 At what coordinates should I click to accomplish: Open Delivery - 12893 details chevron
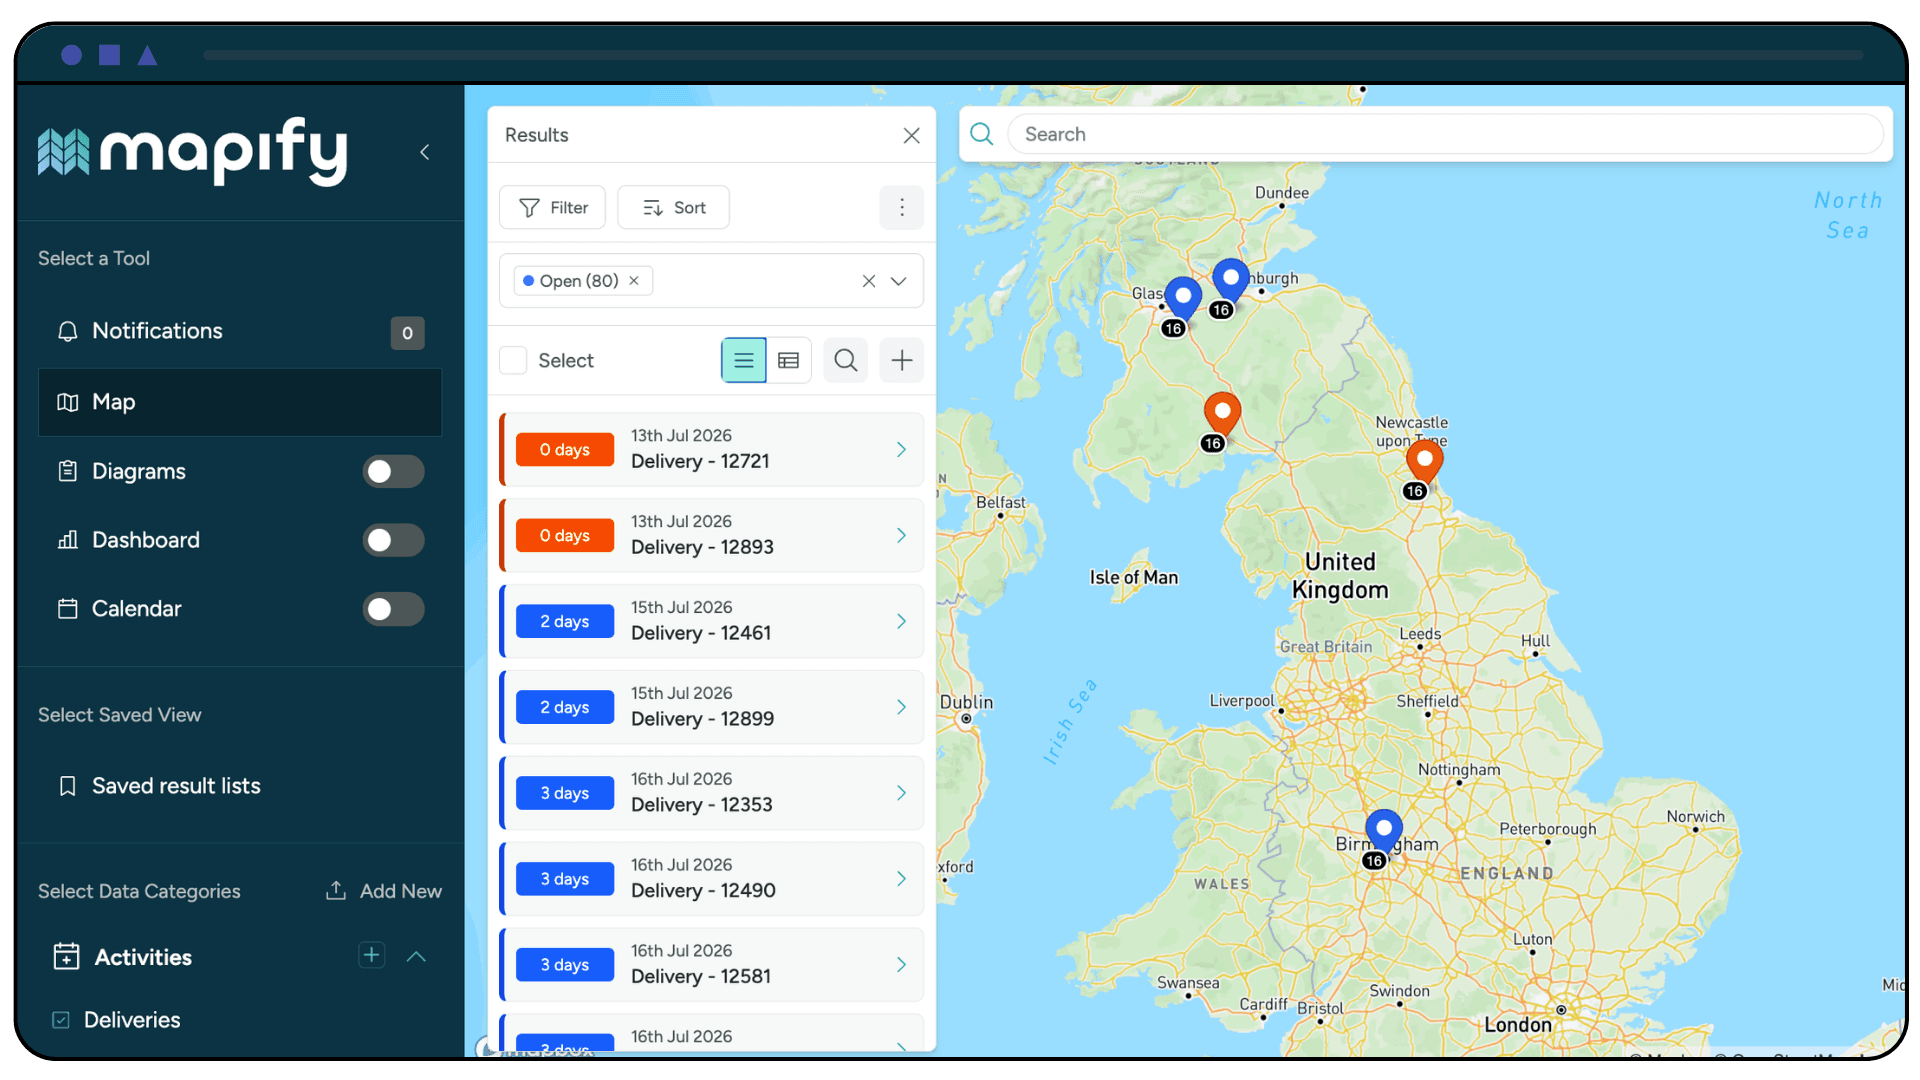click(901, 536)
